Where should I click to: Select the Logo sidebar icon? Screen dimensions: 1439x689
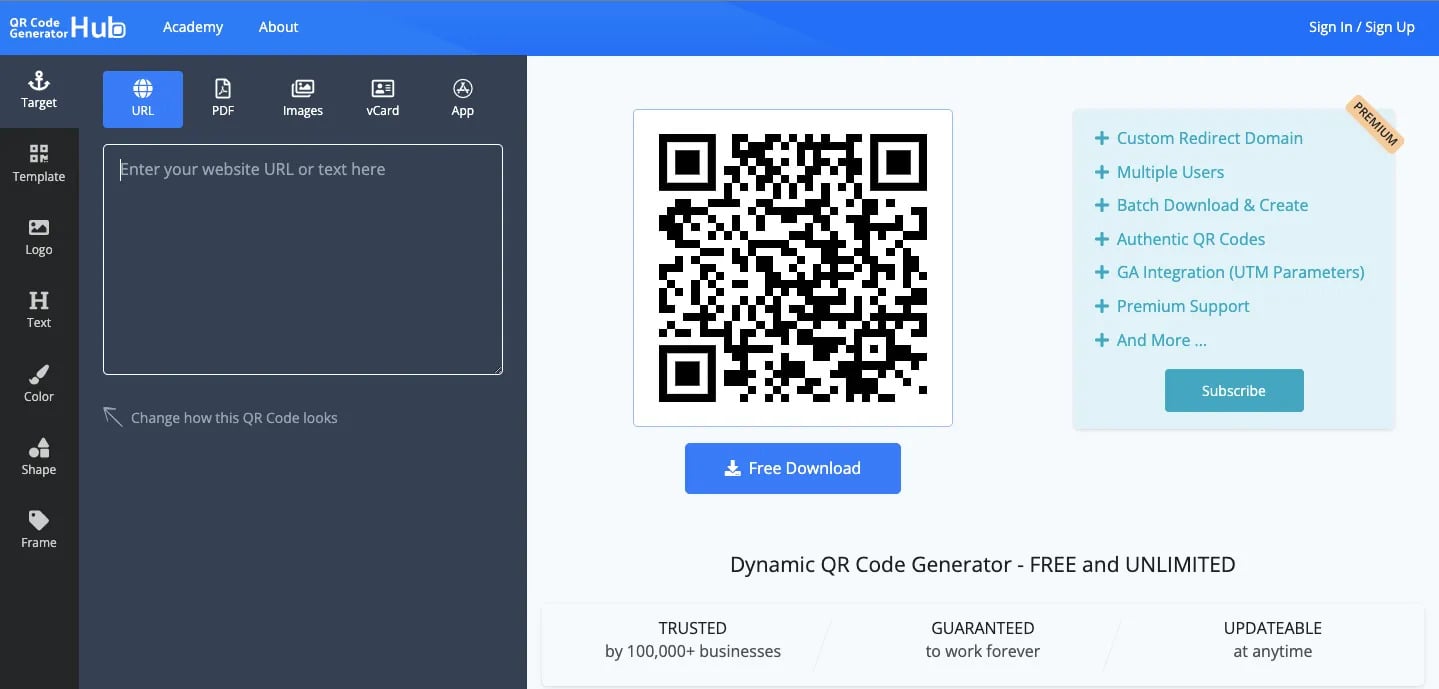click(39, 237)
